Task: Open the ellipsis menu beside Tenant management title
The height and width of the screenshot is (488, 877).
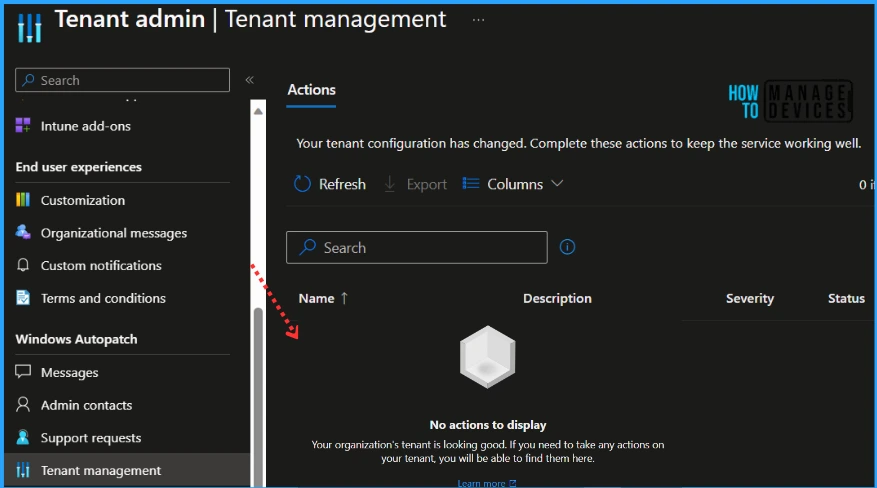Action: (x=478, y=20)
